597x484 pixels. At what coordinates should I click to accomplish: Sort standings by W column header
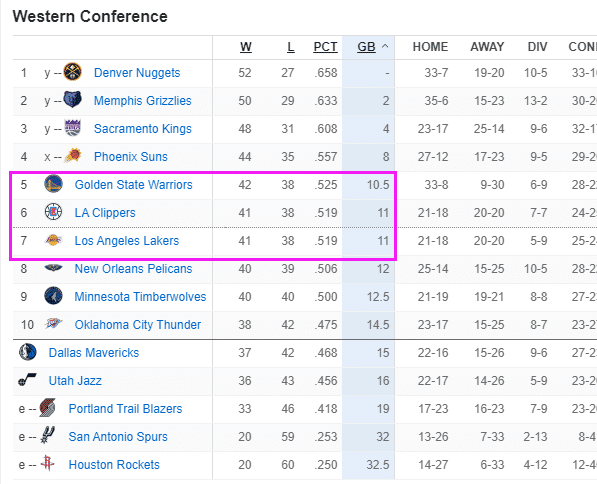[246, 47]
